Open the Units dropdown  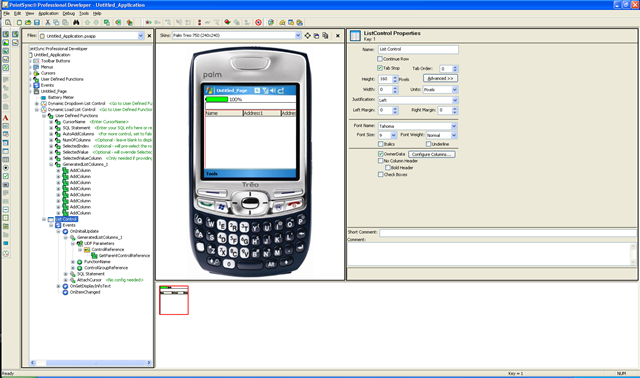click(455, 89)
